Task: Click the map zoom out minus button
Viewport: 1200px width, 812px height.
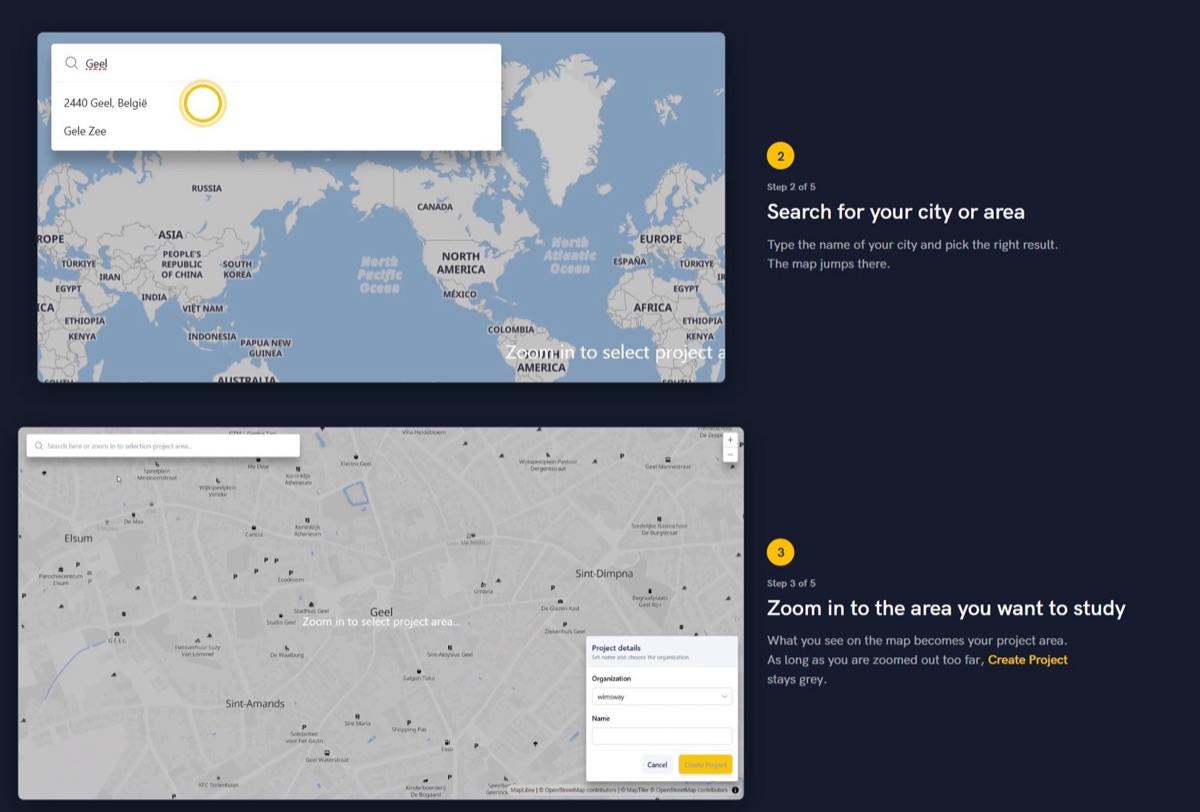Action: click(730, 454)
